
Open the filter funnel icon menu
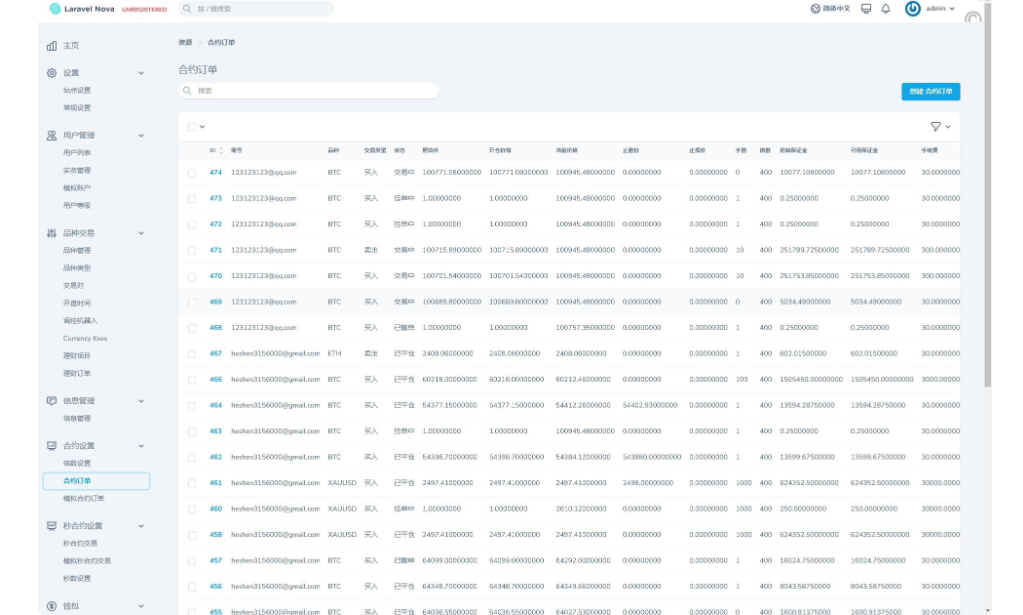[x=936, y=127]
